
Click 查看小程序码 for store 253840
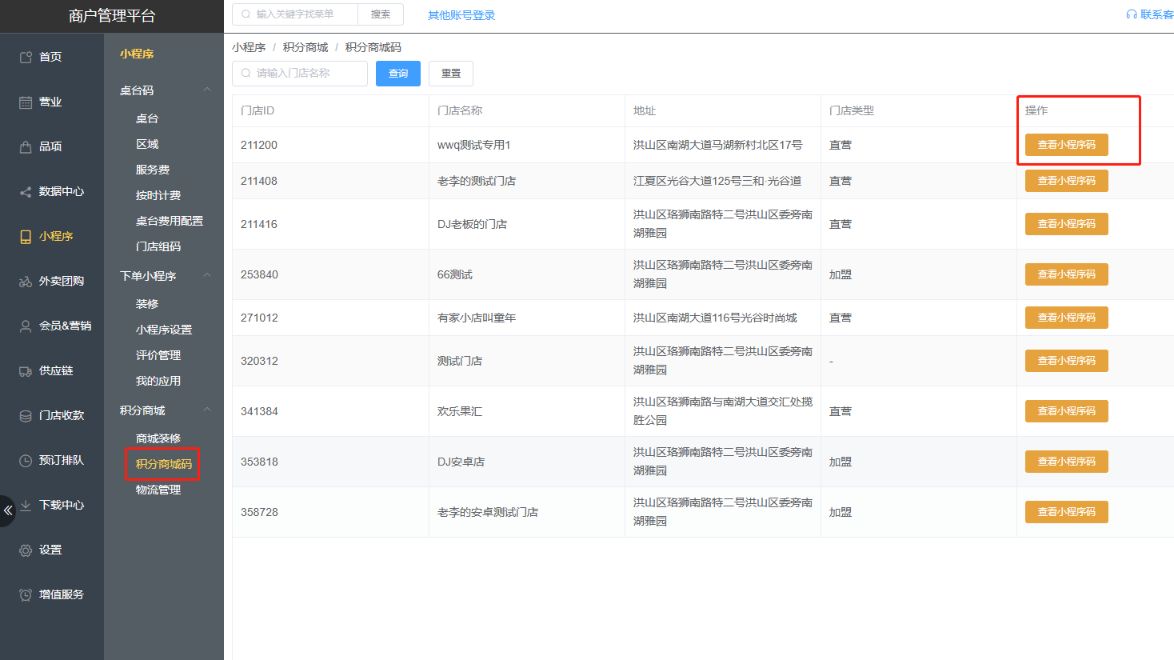coord(1066,274)
